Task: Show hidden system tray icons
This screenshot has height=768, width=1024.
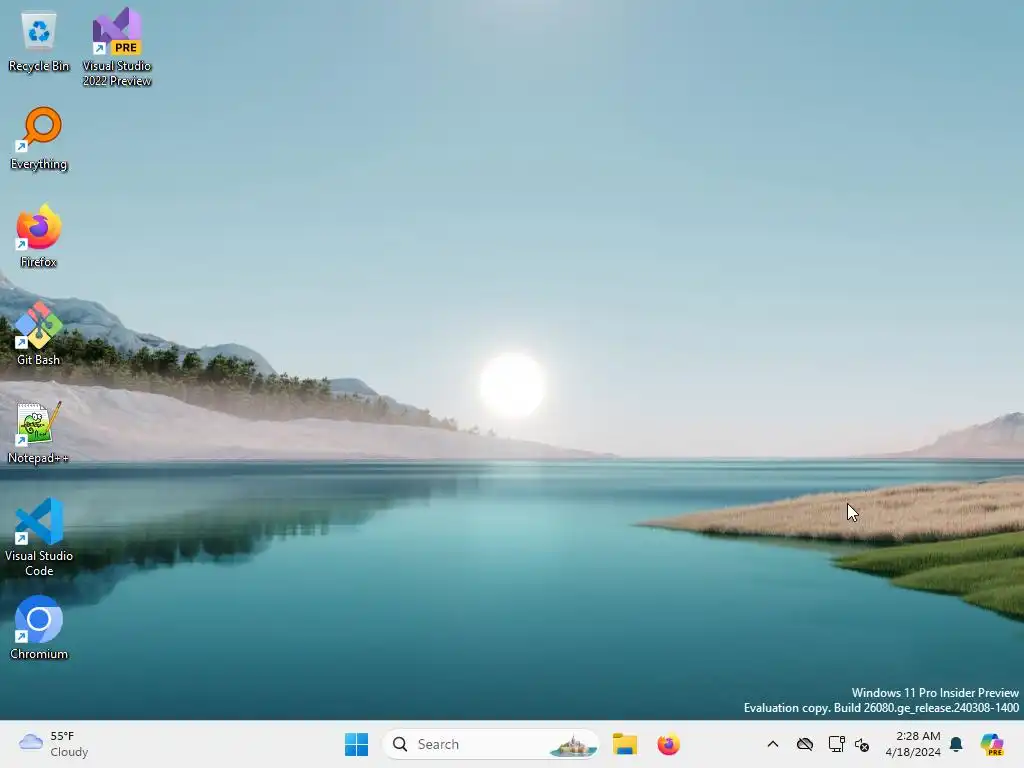Action: (773, 744)
